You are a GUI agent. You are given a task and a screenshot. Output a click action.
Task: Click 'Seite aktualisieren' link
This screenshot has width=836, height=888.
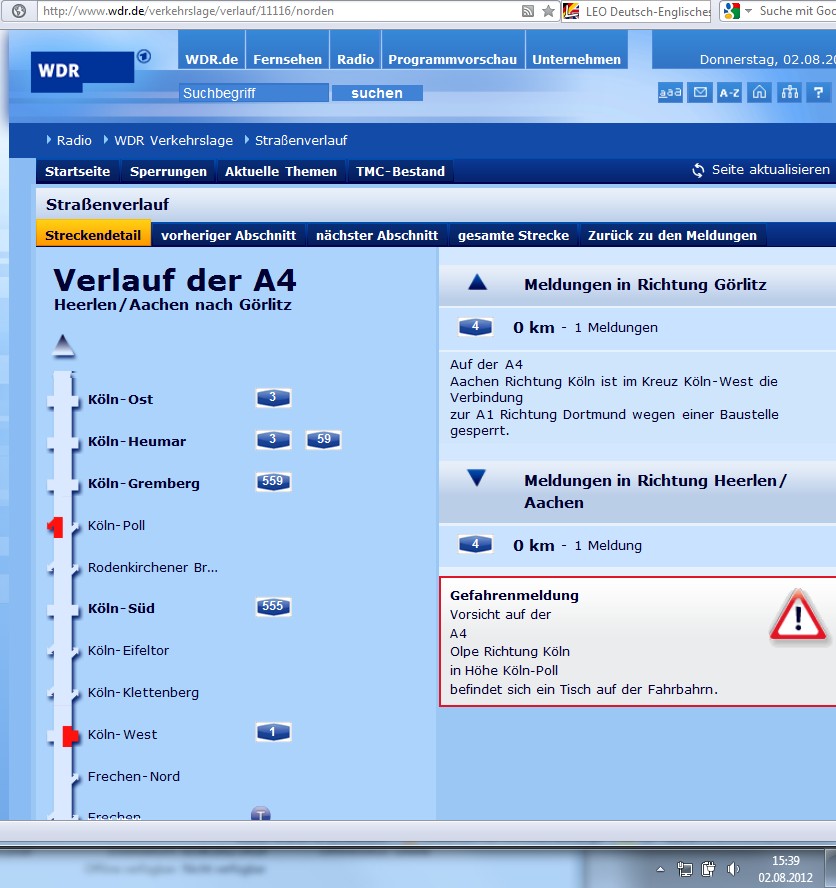(x=769, y=170)
